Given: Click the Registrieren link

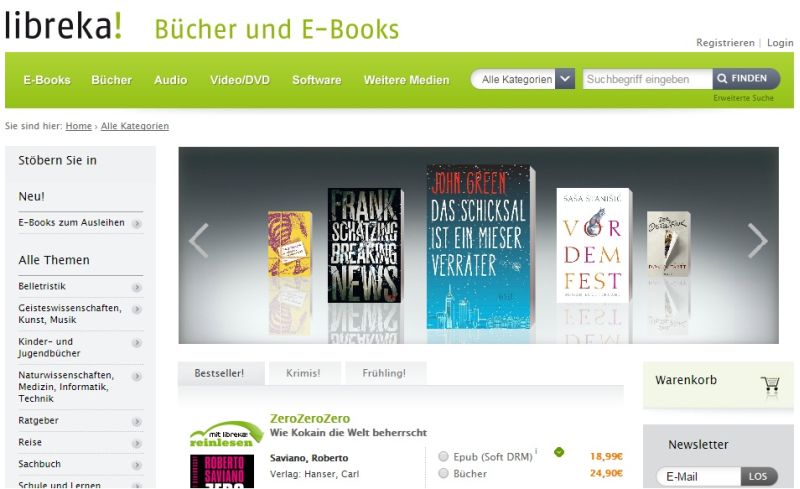Looking at the screenshot, I should (x=725, y=43).
